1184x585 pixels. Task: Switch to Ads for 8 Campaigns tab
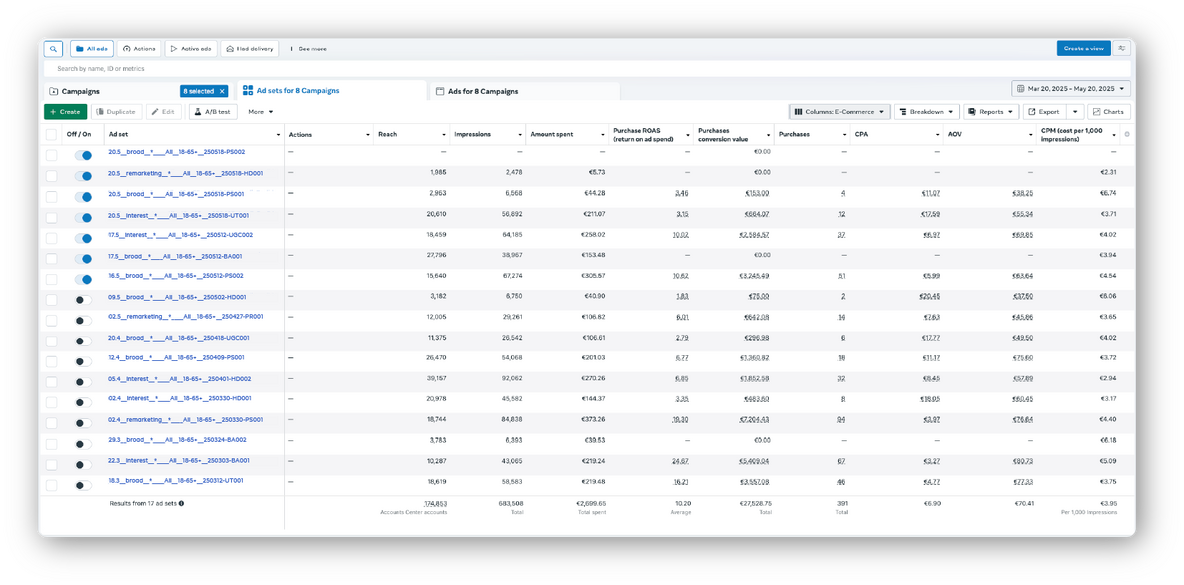pyautogui.click(x=482, y=91)
